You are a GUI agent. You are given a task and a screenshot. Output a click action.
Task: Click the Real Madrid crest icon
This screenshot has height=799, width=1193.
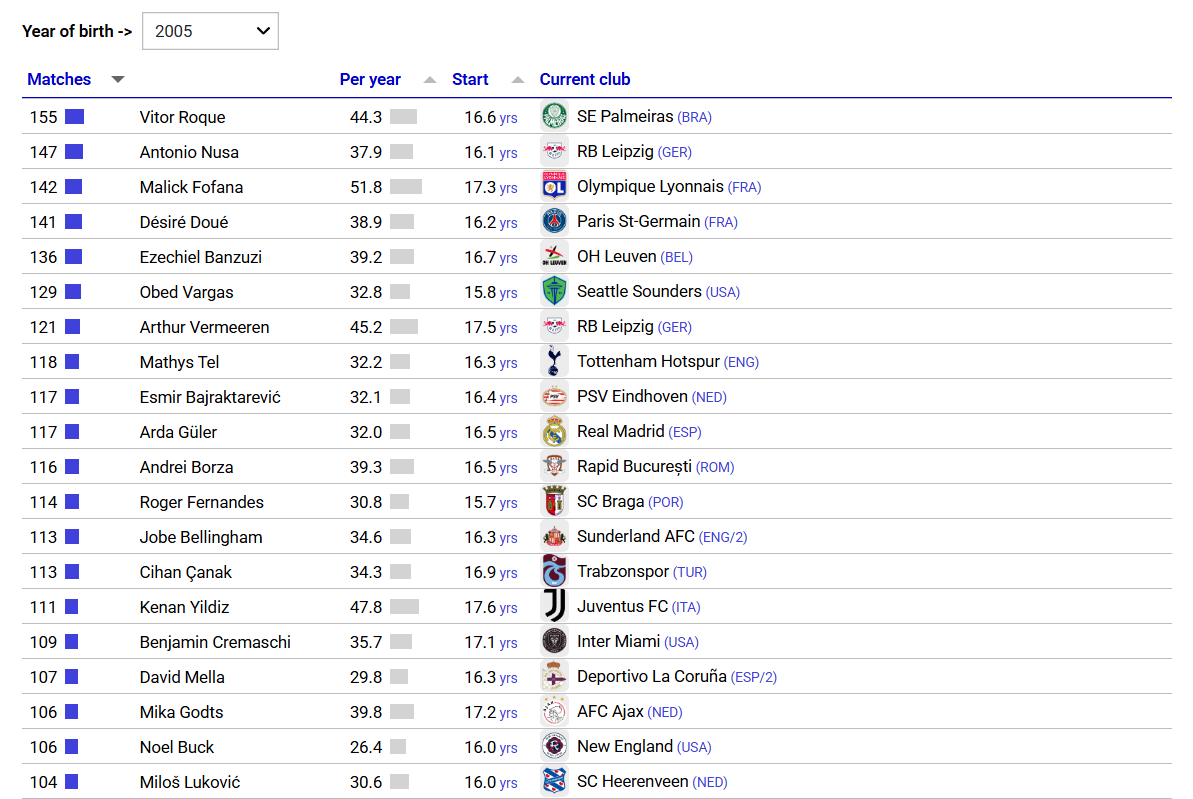pyautogui.click(x=554, y=431)
